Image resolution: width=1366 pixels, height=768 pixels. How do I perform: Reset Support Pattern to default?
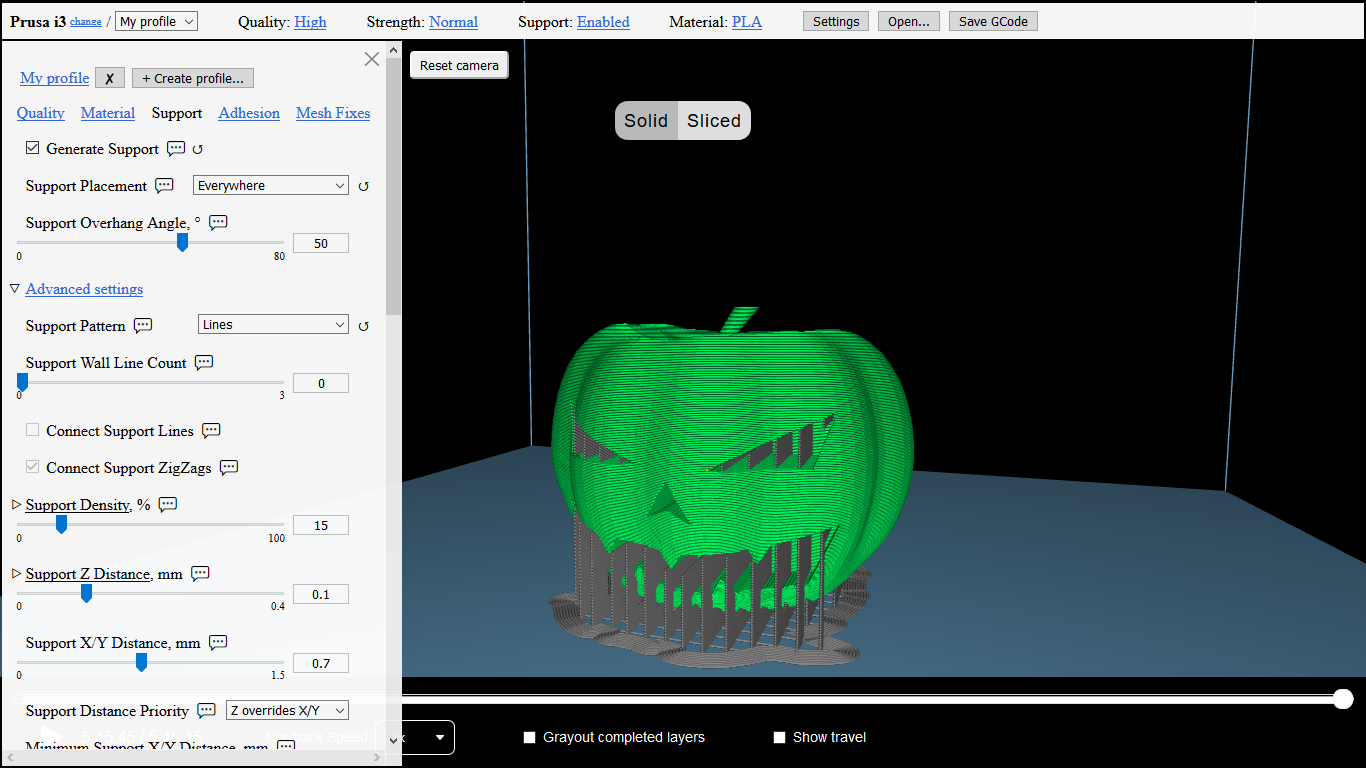(363, 326)
